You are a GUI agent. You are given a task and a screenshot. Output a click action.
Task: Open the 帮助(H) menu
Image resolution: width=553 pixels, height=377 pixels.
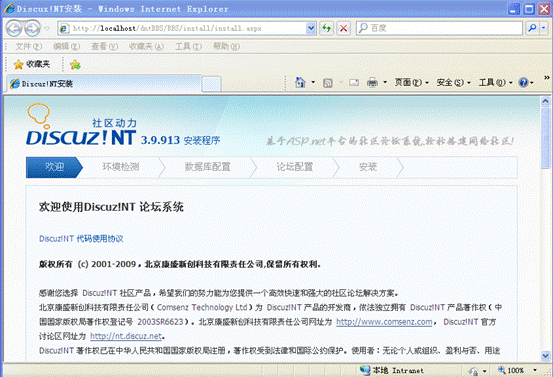point(226,46)
